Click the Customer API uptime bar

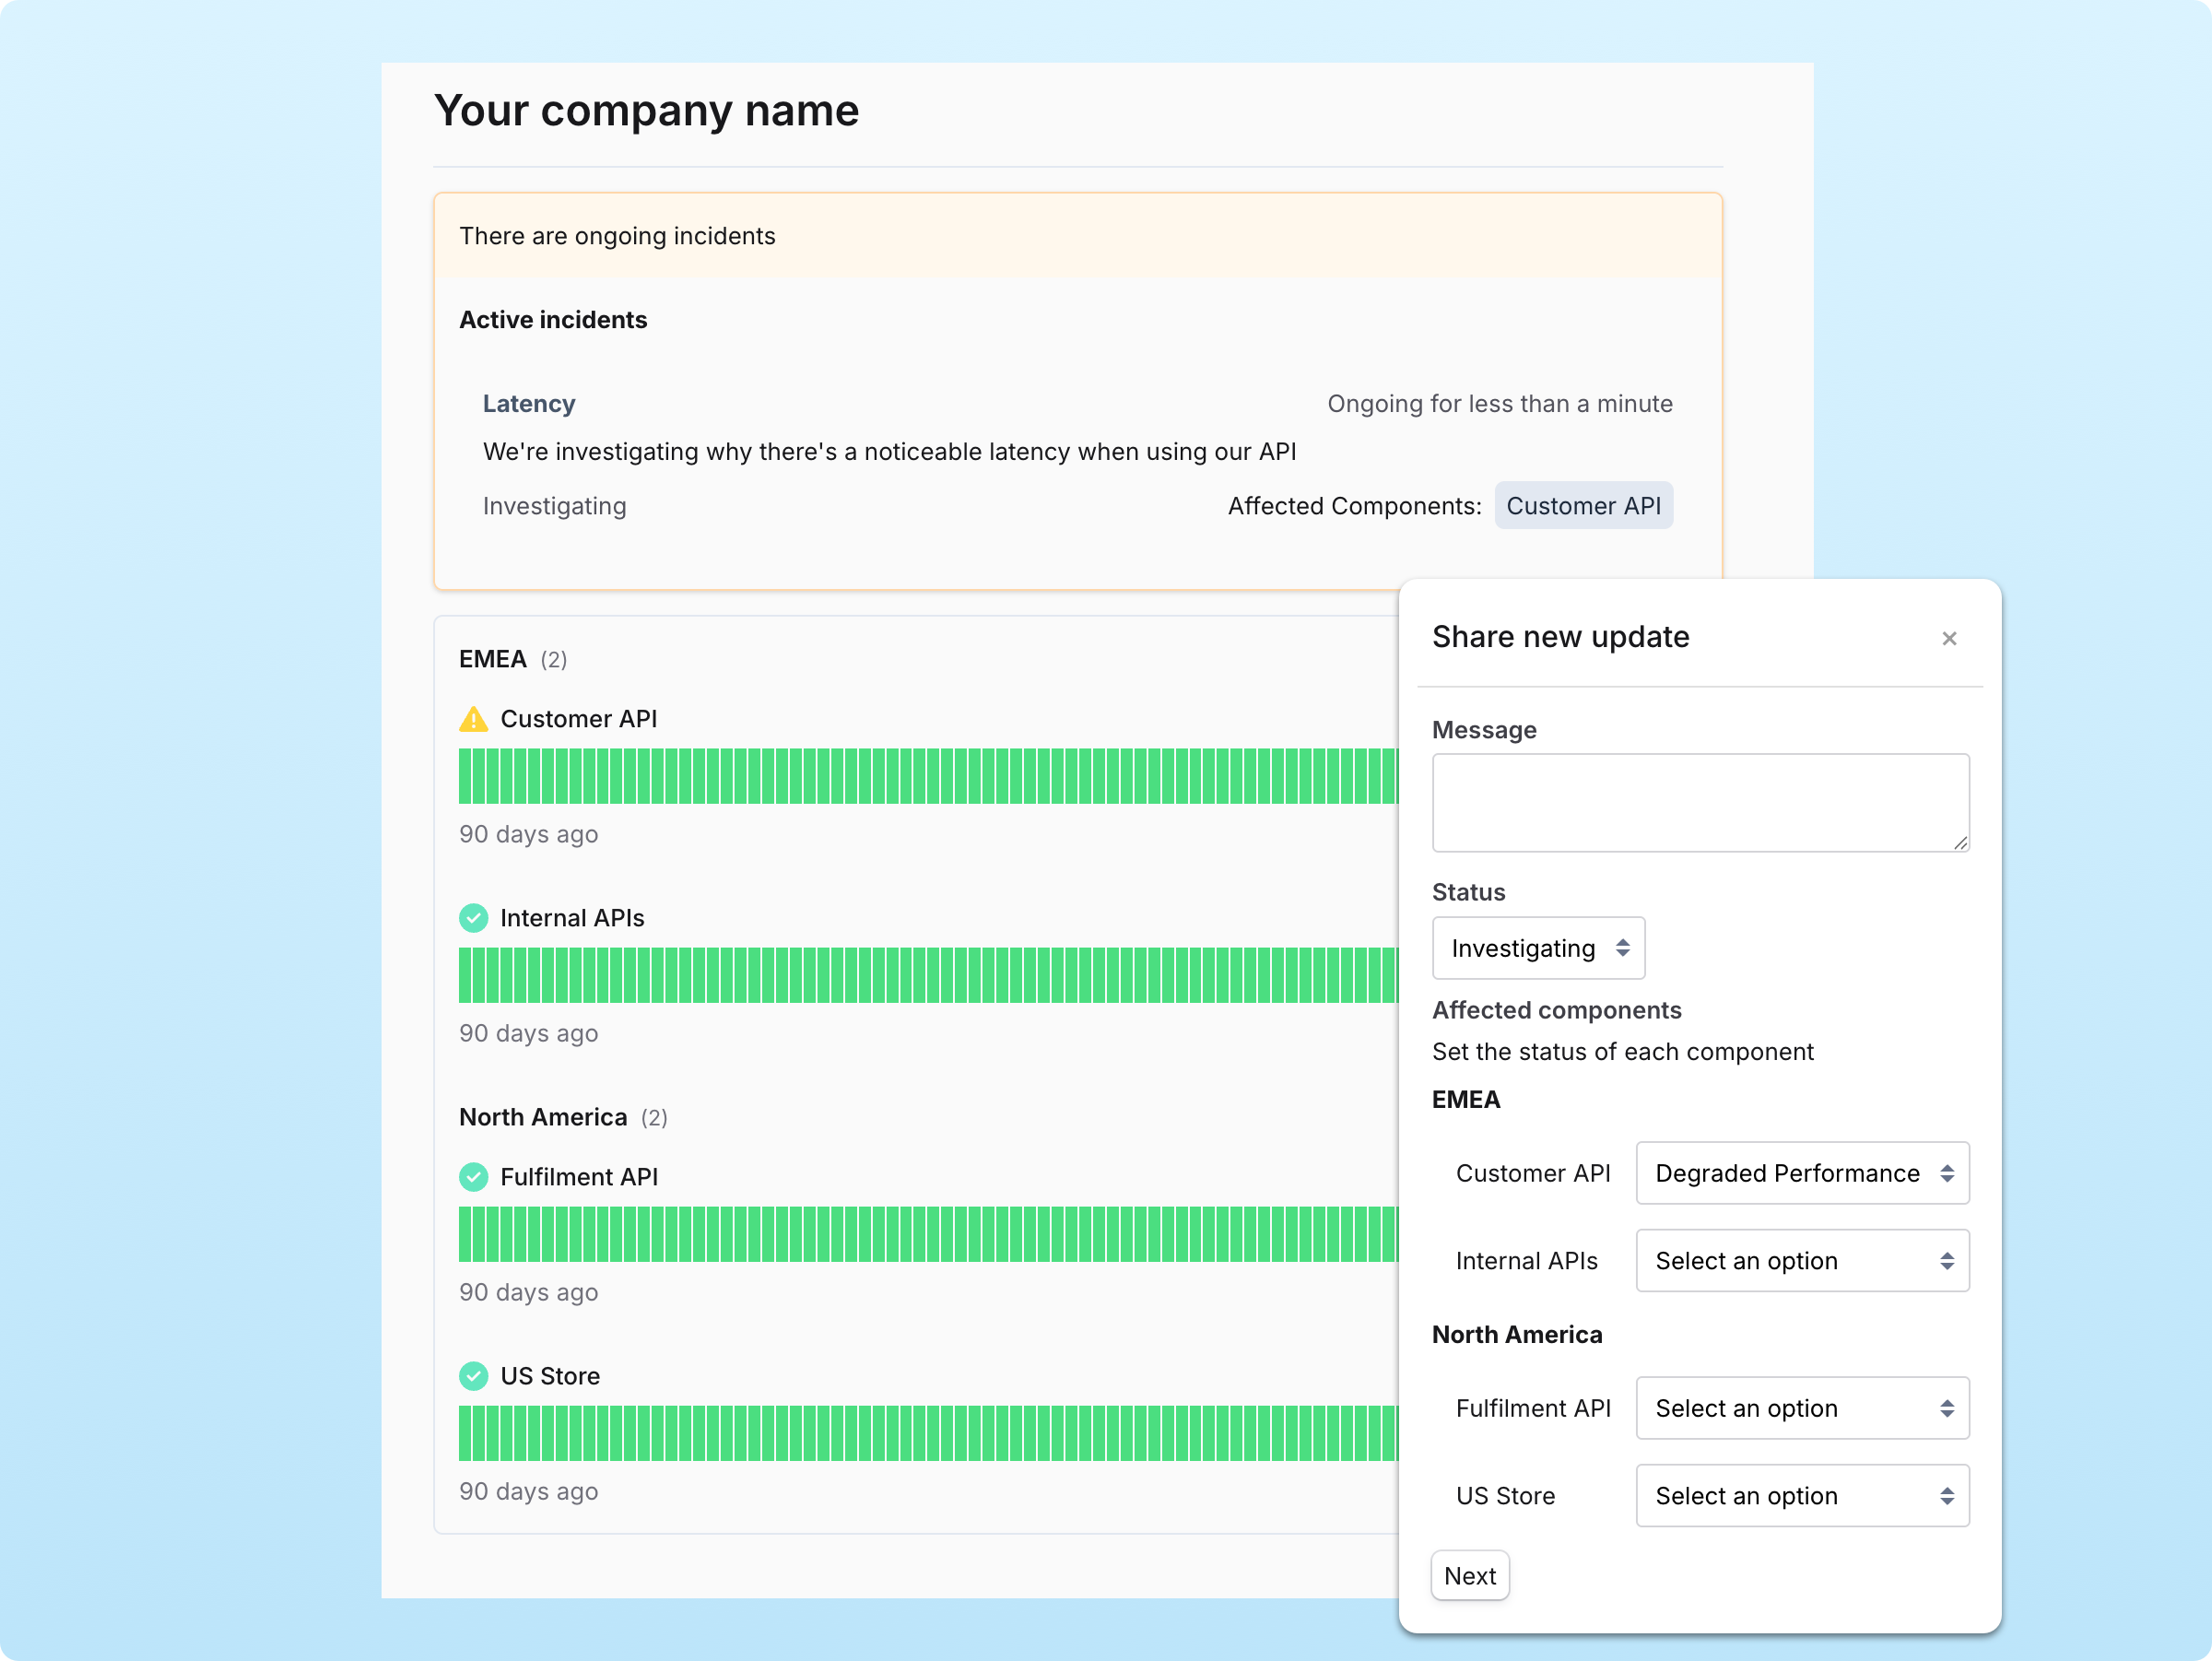pyautogui.click(x=927, y=776)
